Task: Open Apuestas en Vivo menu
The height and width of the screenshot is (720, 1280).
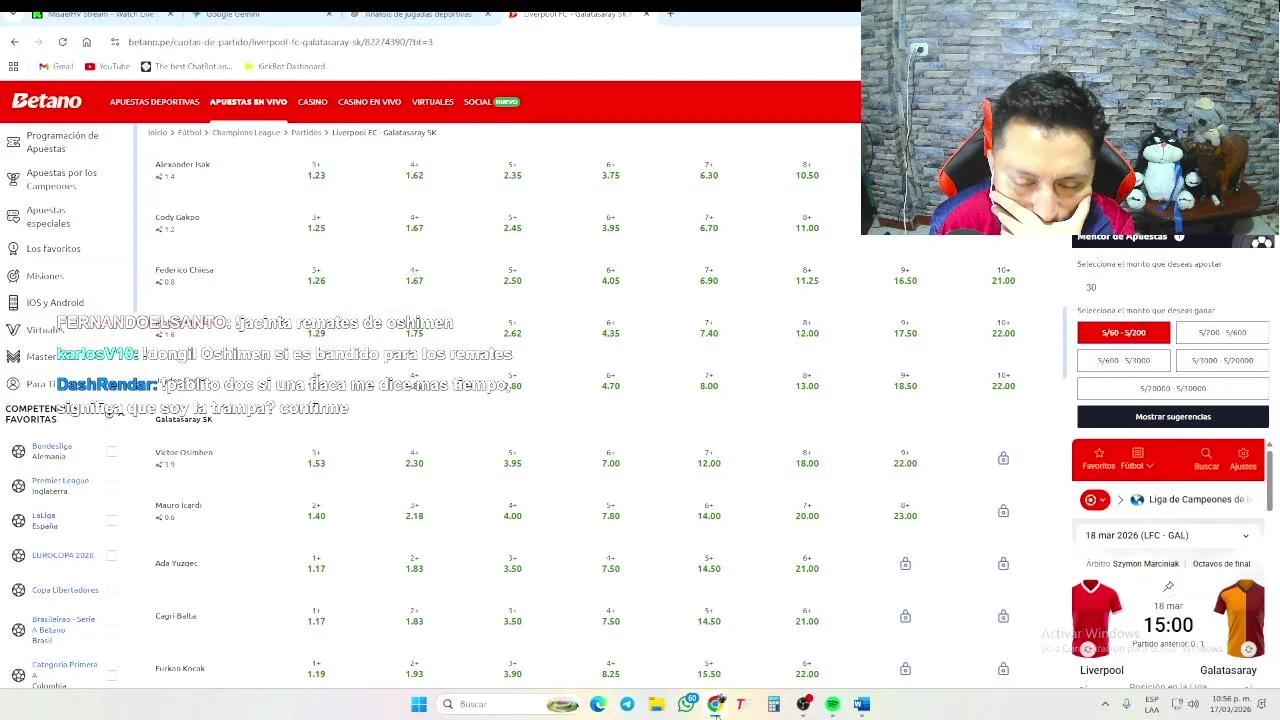Action: pyautogui.click(x=248, y=102)
